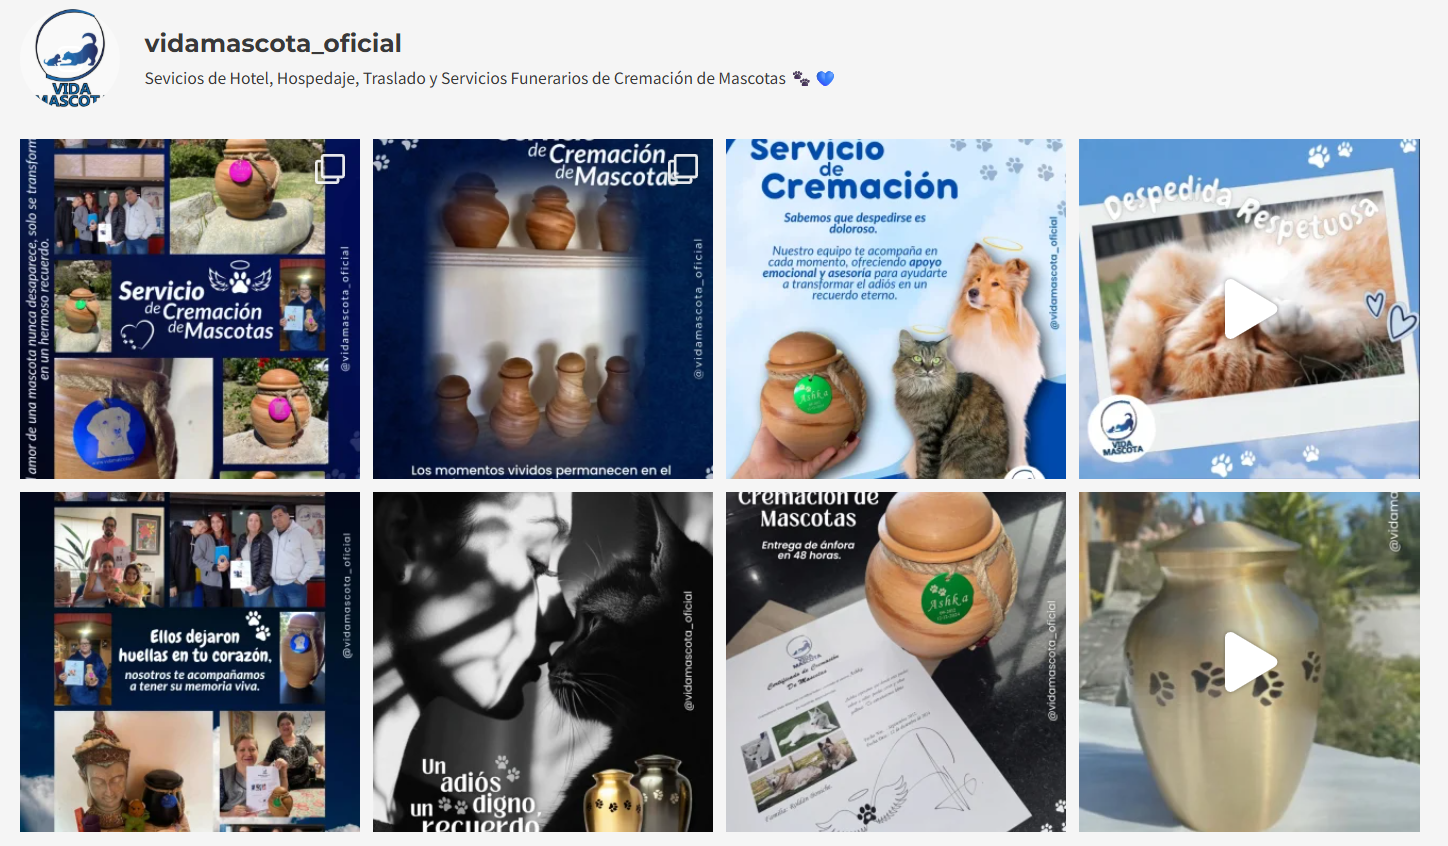Open the Ellos dejaron huellas collage post

[x=190, y=662]
